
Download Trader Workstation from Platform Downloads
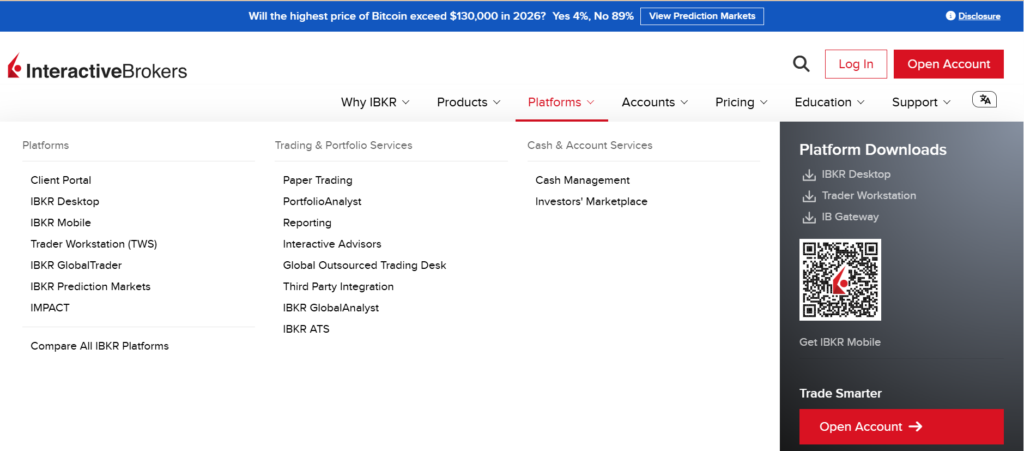(869, 195)
